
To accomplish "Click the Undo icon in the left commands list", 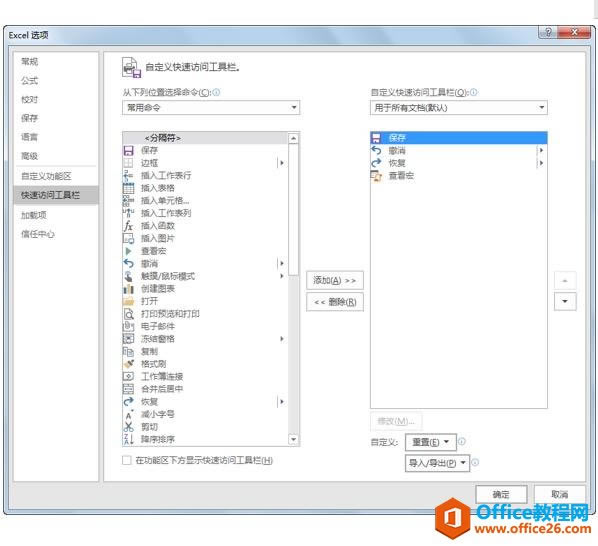I will click(129, 264).
